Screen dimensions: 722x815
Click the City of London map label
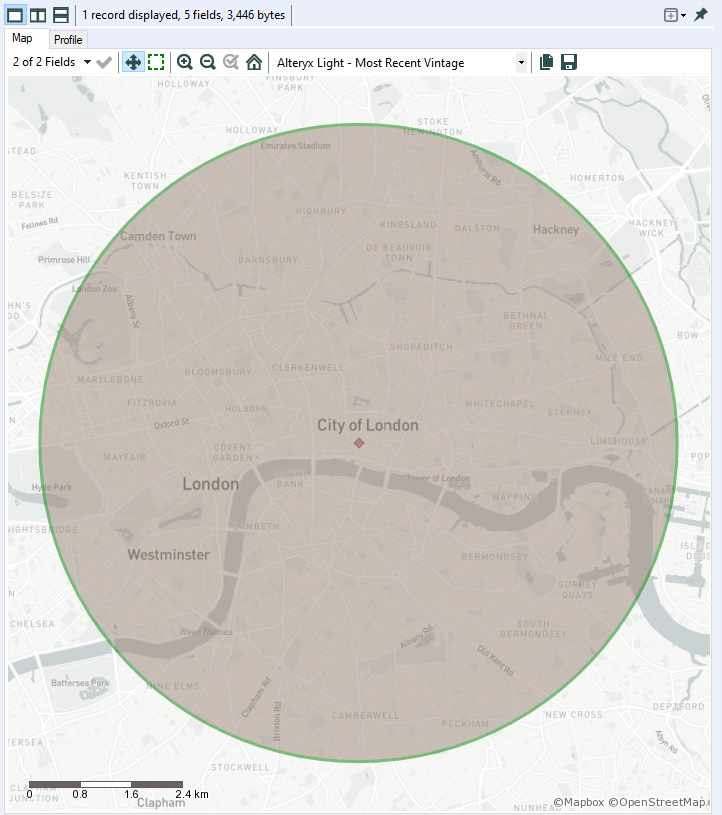367,426
